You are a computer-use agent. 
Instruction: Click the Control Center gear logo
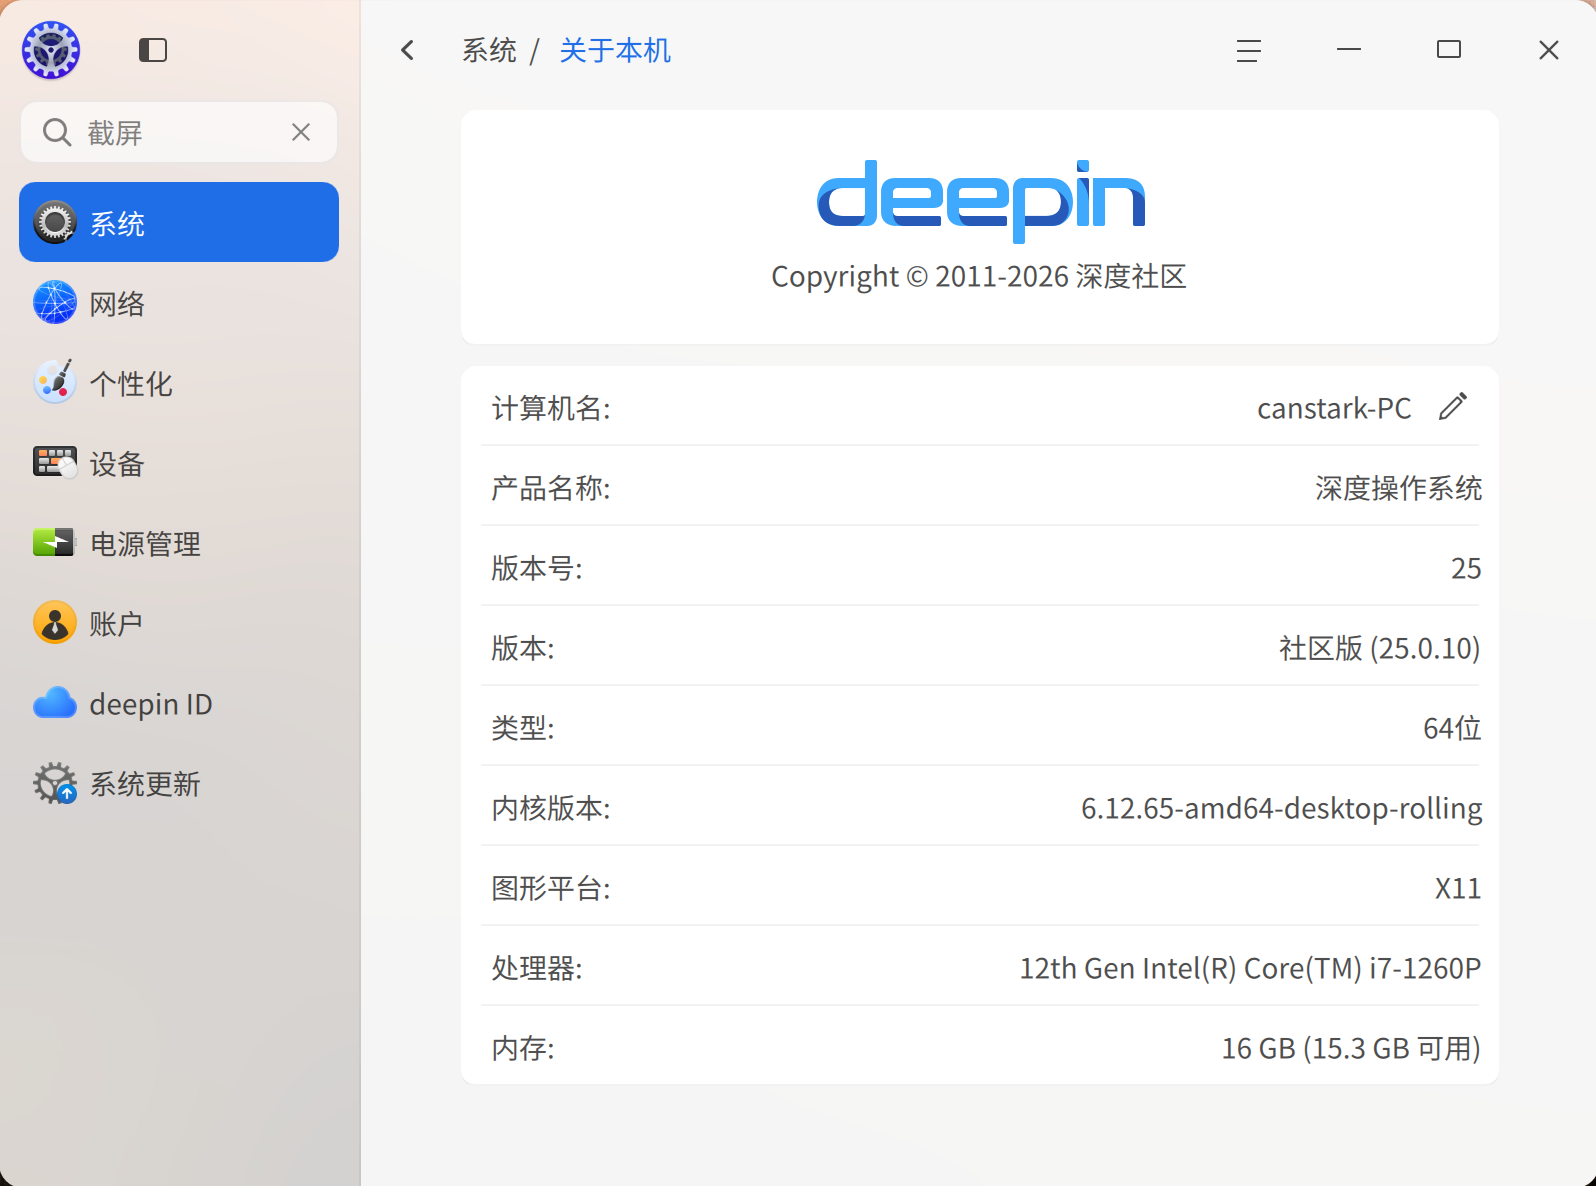click(x=51, y=50)
